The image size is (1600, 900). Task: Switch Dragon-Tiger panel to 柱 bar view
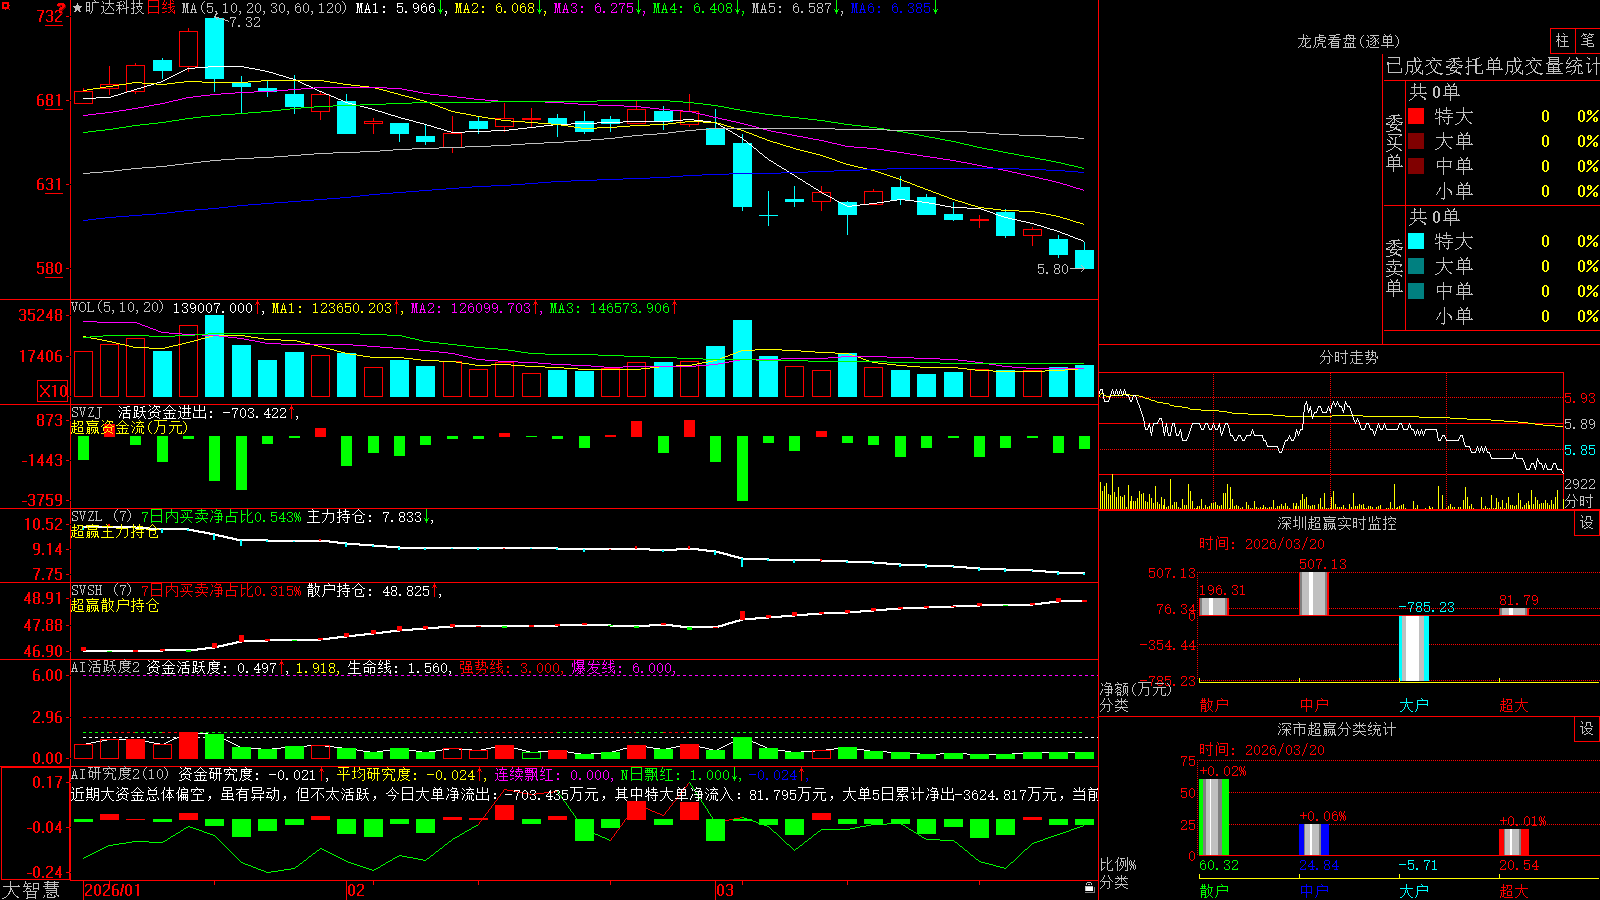click(x=1562, y=40)
